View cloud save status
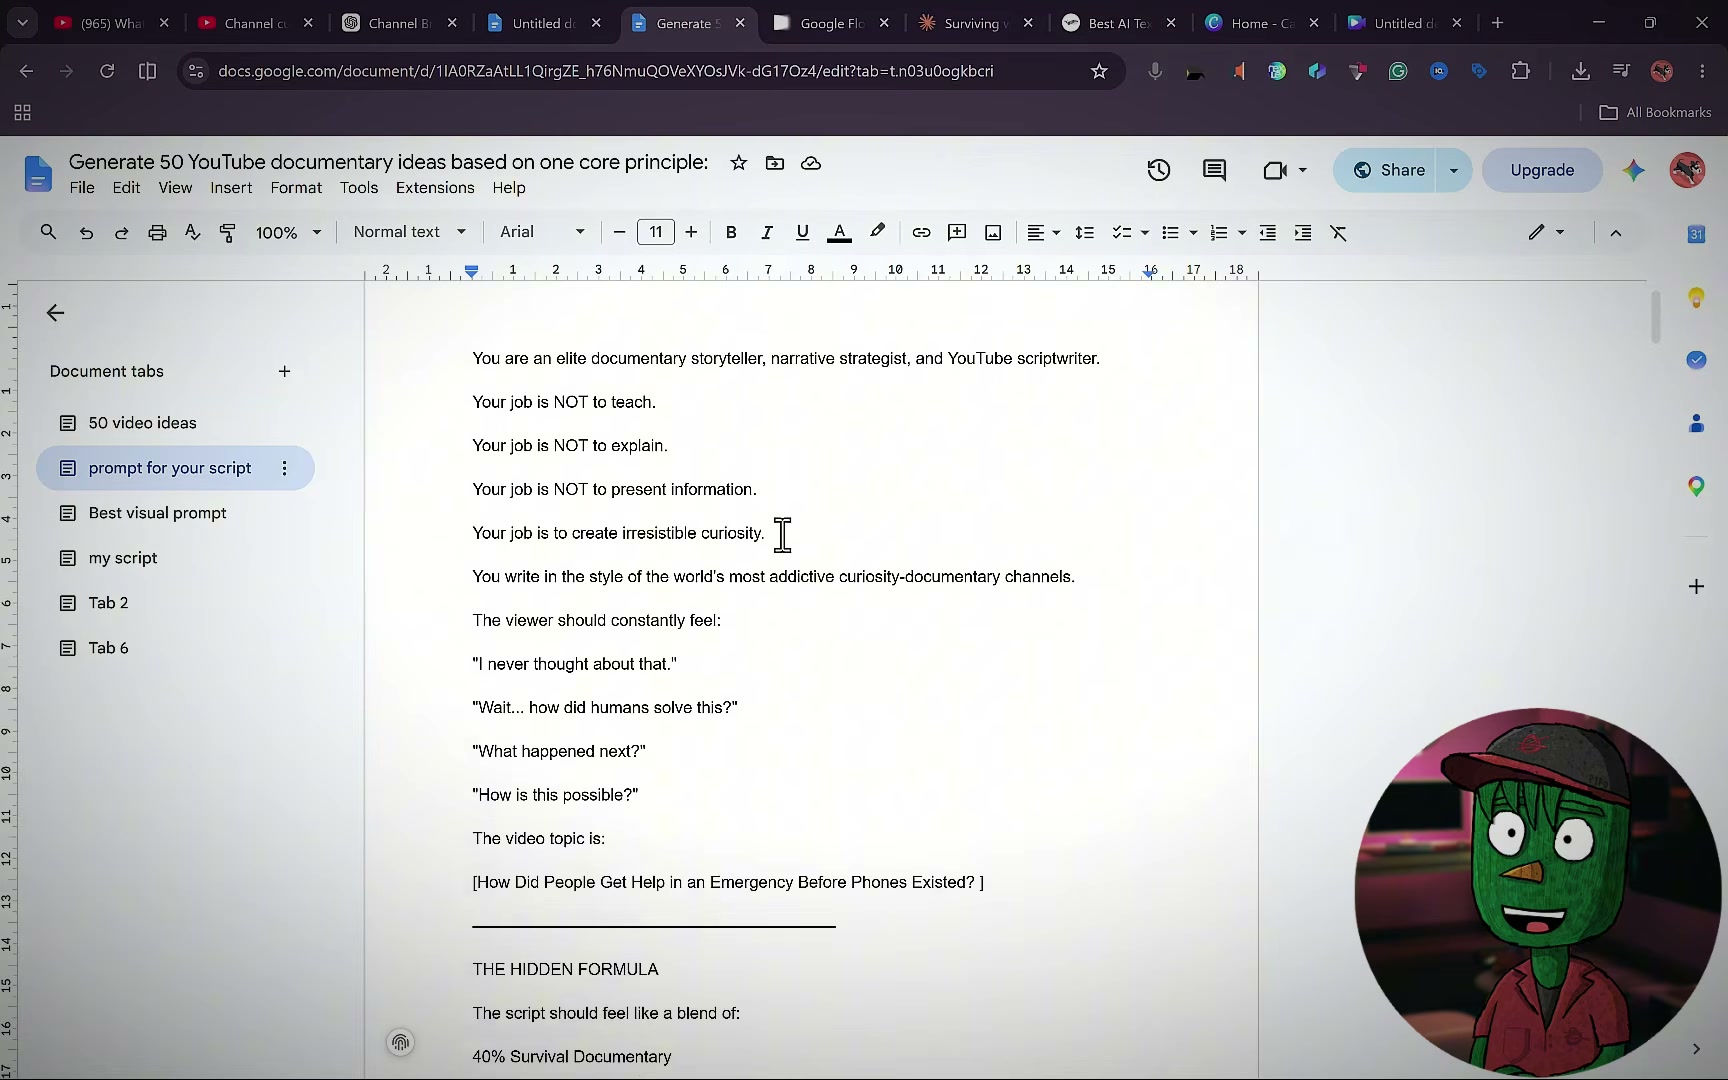 click(x=811, y=163)
